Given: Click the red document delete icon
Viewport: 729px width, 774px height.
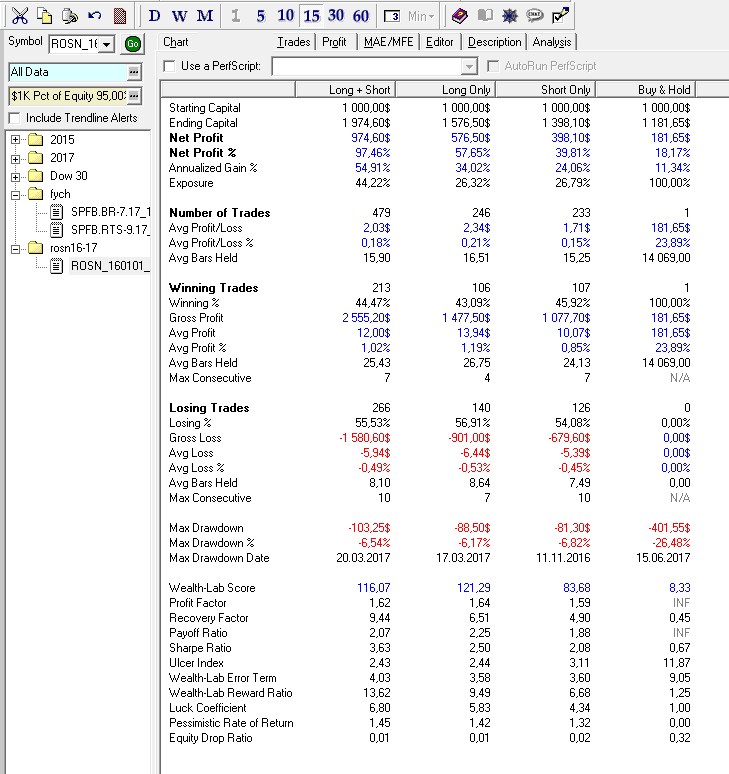Looking at the screenshot, I should click(120, 16).
